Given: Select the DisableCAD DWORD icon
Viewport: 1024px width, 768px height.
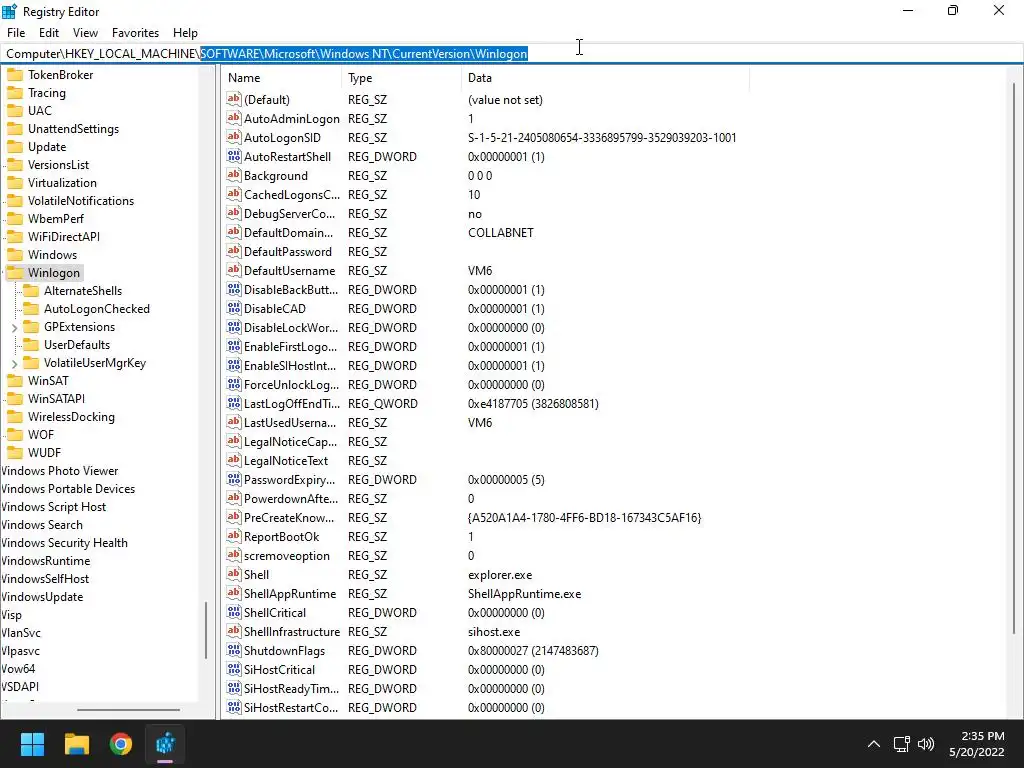Looking at the screenshot, I should (233, 308).
